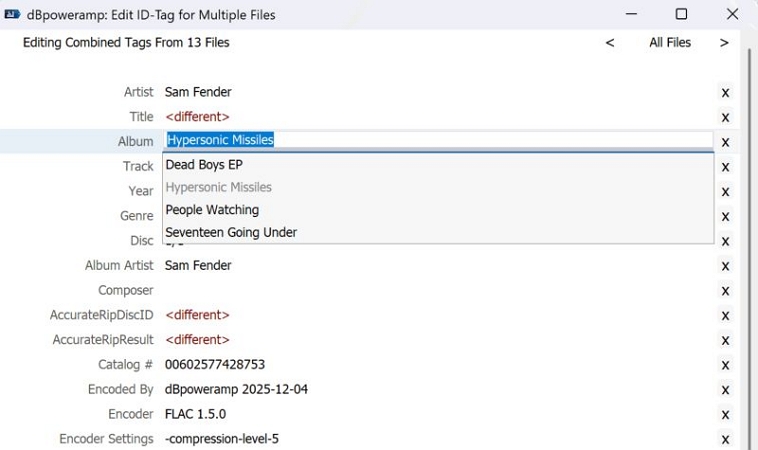Choose Dead Boys EP from the album list
This screenshot has height=450, width=758.
[438, 165]
